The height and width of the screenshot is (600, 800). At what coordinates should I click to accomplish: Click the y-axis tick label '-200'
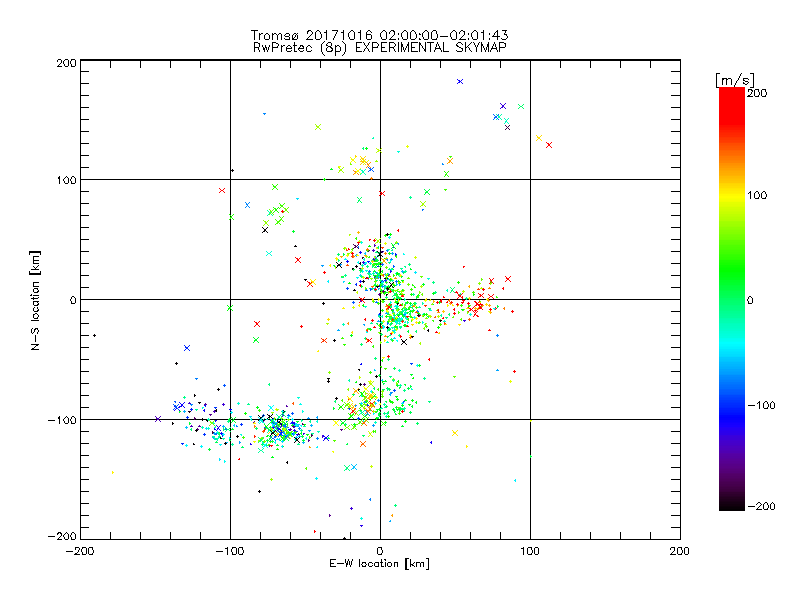point(62,536)
